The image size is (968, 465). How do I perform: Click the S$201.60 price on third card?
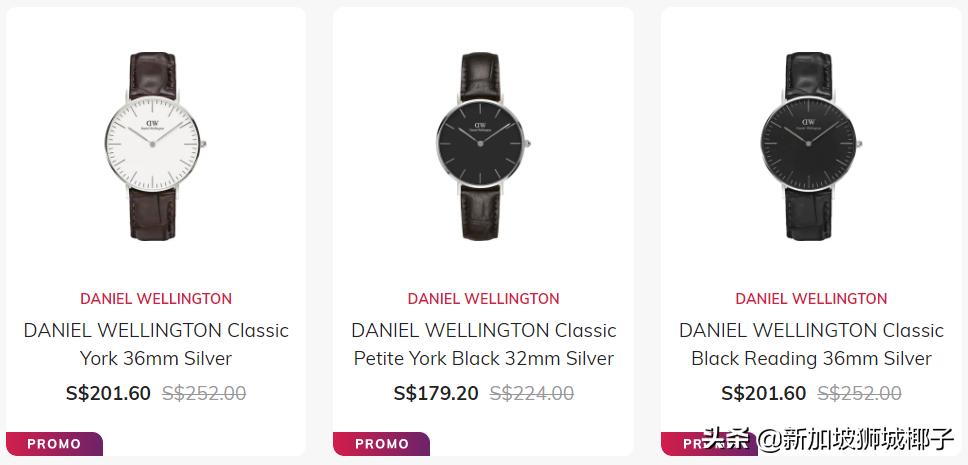763,393
